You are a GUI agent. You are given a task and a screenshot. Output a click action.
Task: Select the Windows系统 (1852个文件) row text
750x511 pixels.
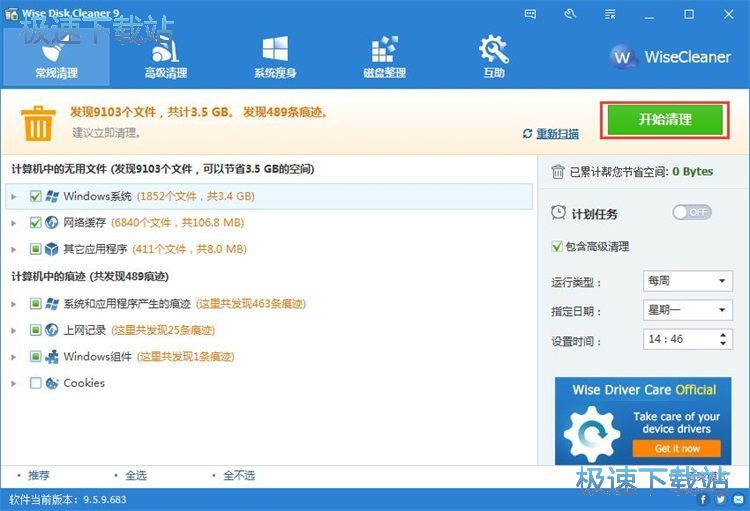159,196
